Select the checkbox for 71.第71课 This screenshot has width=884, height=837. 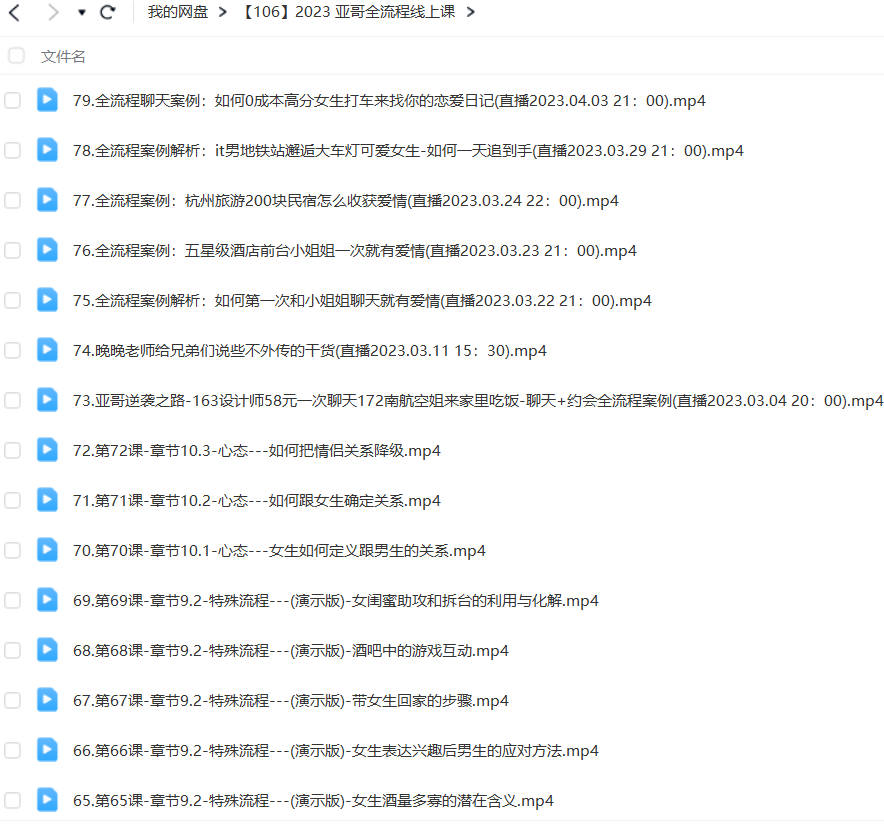12,500
